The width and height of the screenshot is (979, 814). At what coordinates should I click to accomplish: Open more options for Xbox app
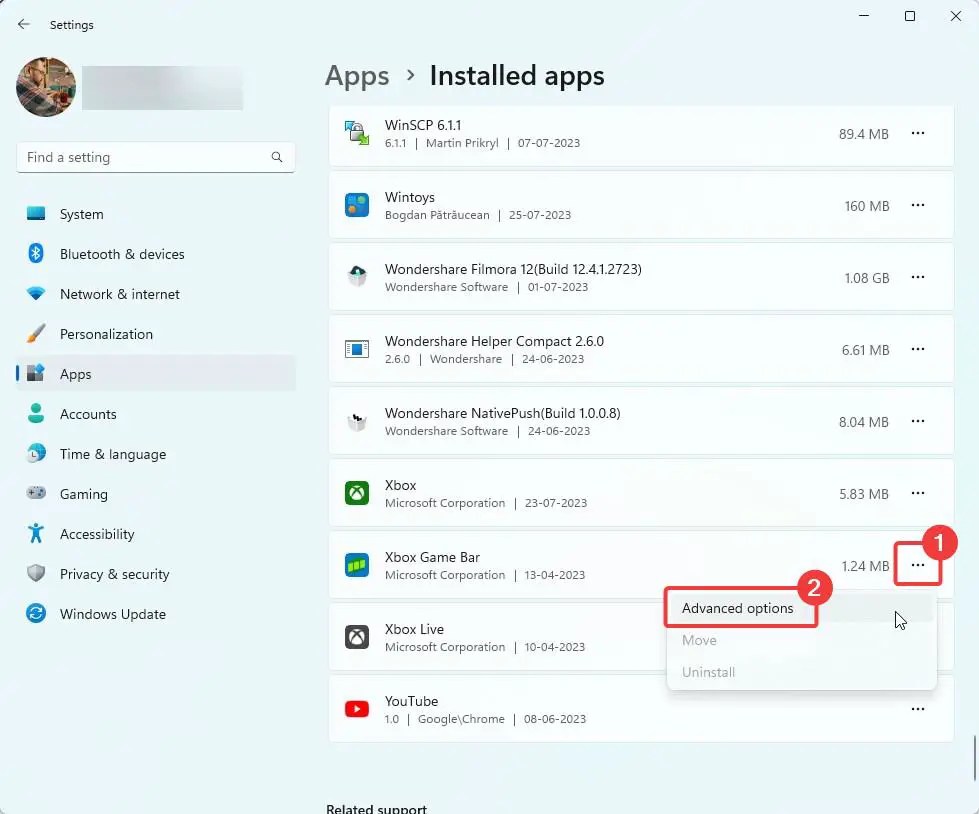(x=918, y=493)
